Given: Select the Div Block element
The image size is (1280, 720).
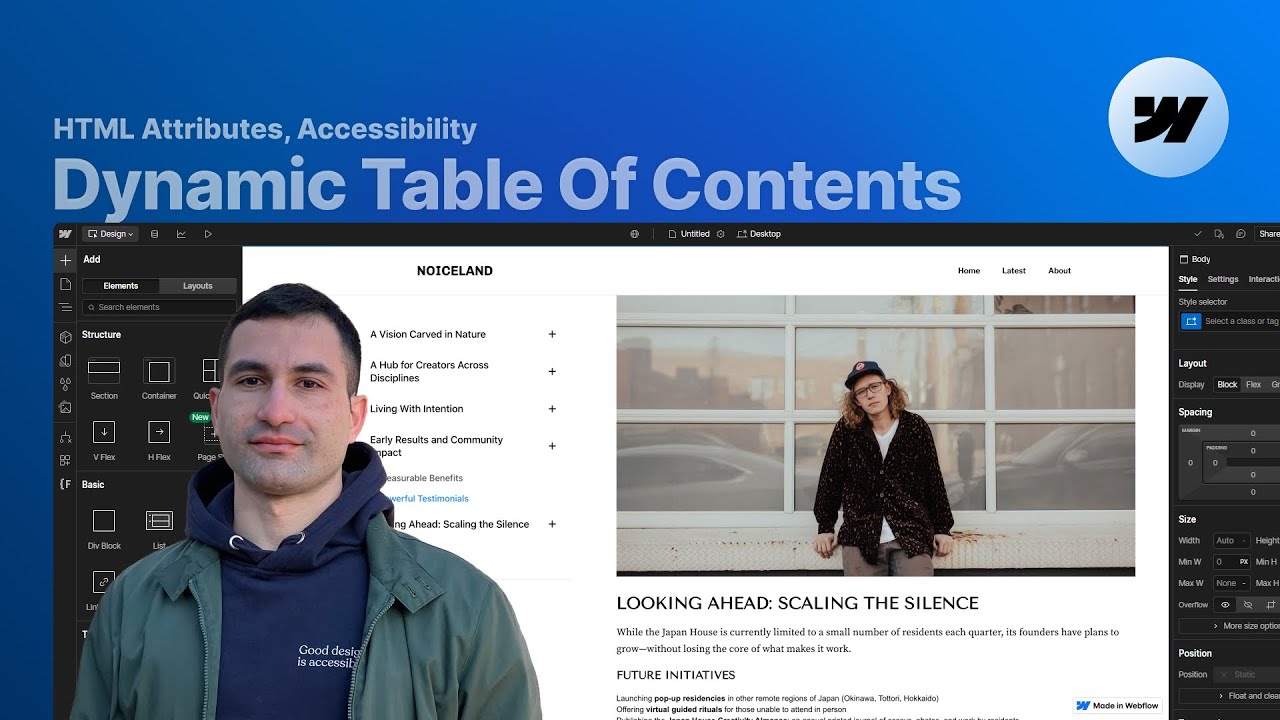Looking at the screenshot, I should click(104, 529).
